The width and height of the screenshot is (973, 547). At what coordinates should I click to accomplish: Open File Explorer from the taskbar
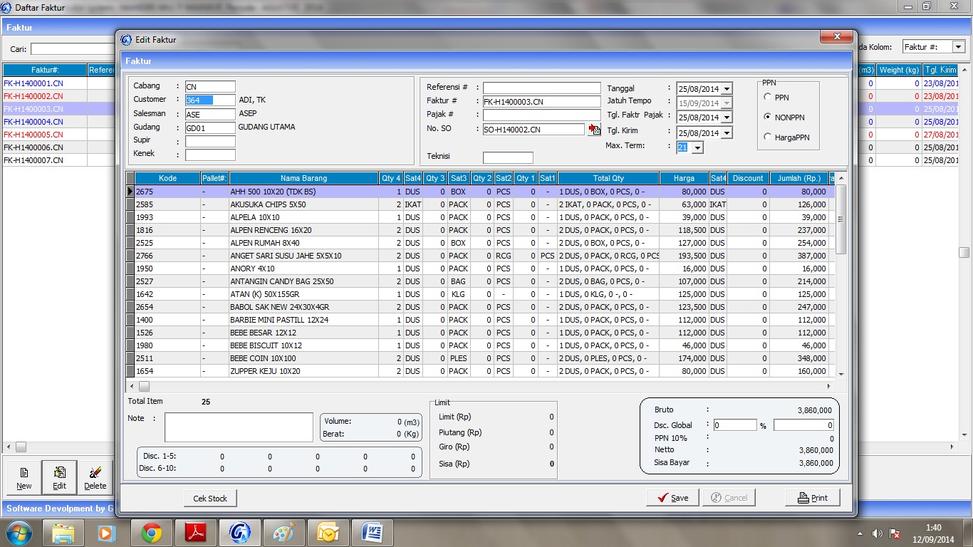coord(63,533)
